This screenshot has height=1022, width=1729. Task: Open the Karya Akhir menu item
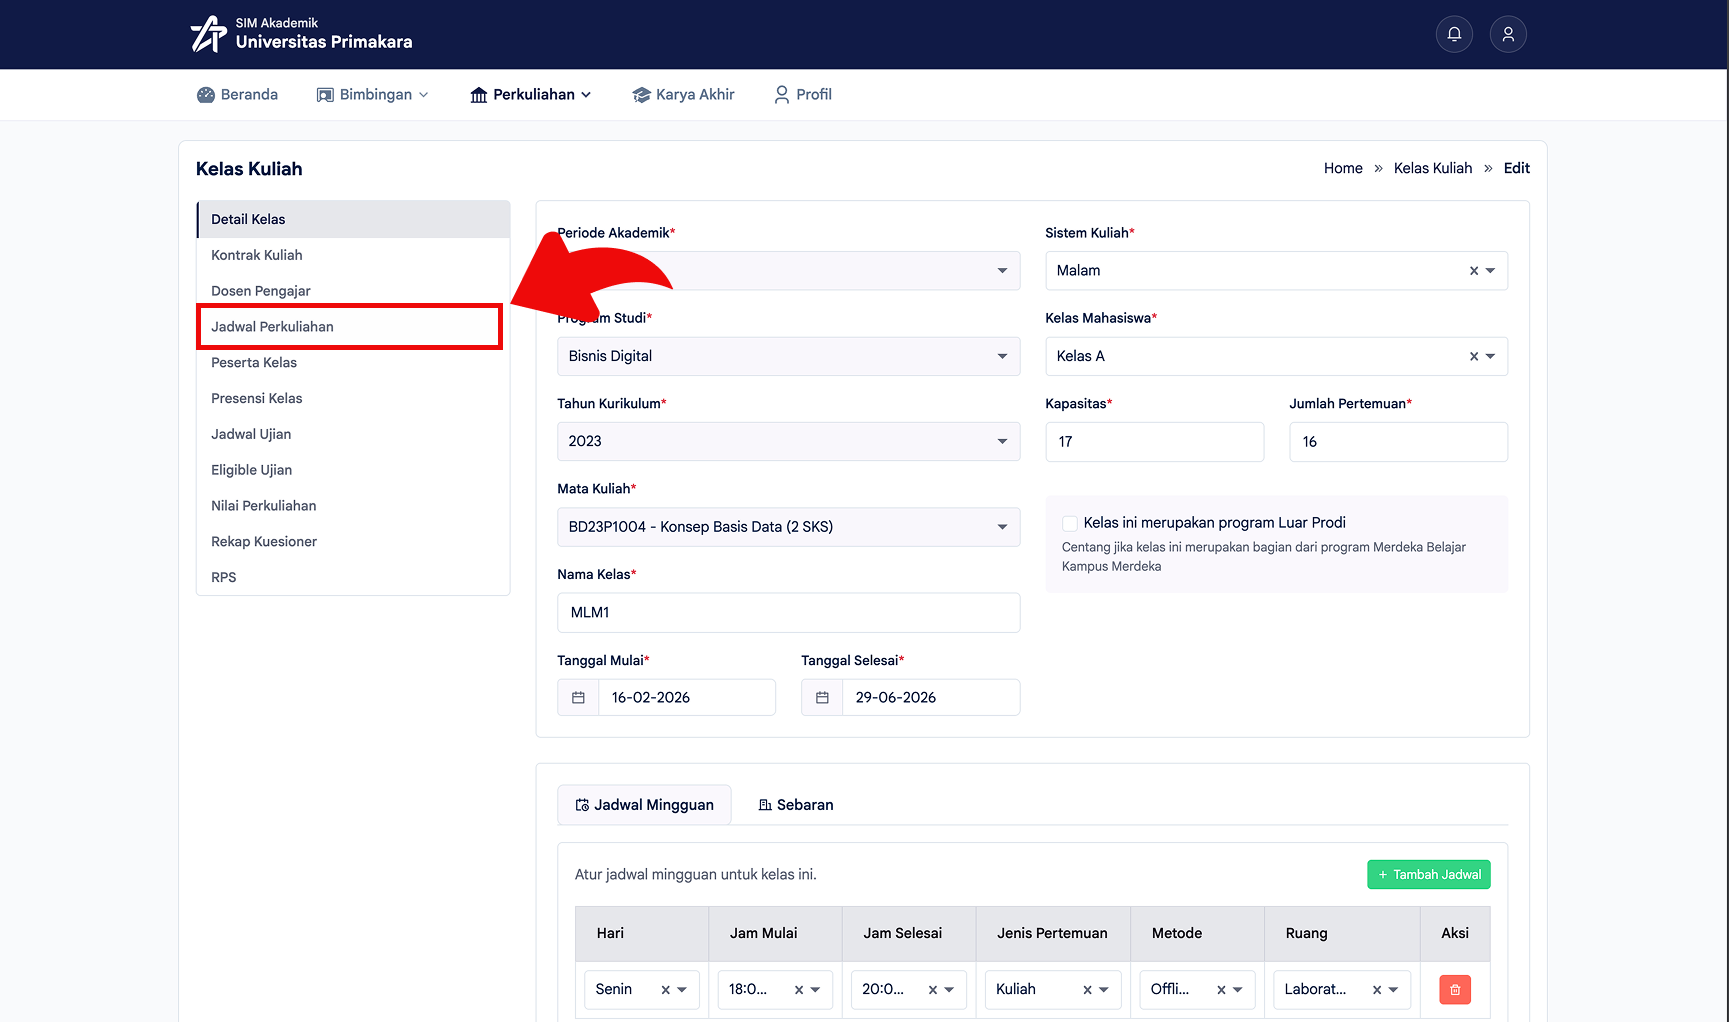coord(683,94)
